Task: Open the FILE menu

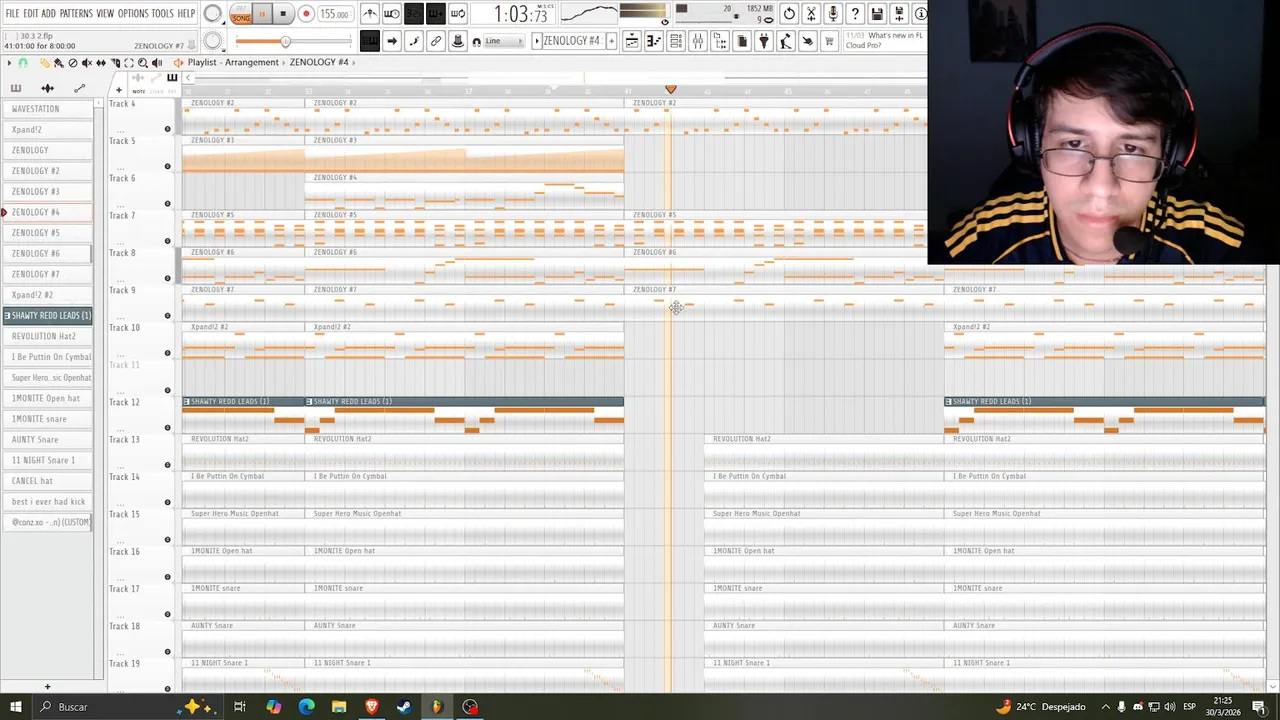Action: click(12, 13)
